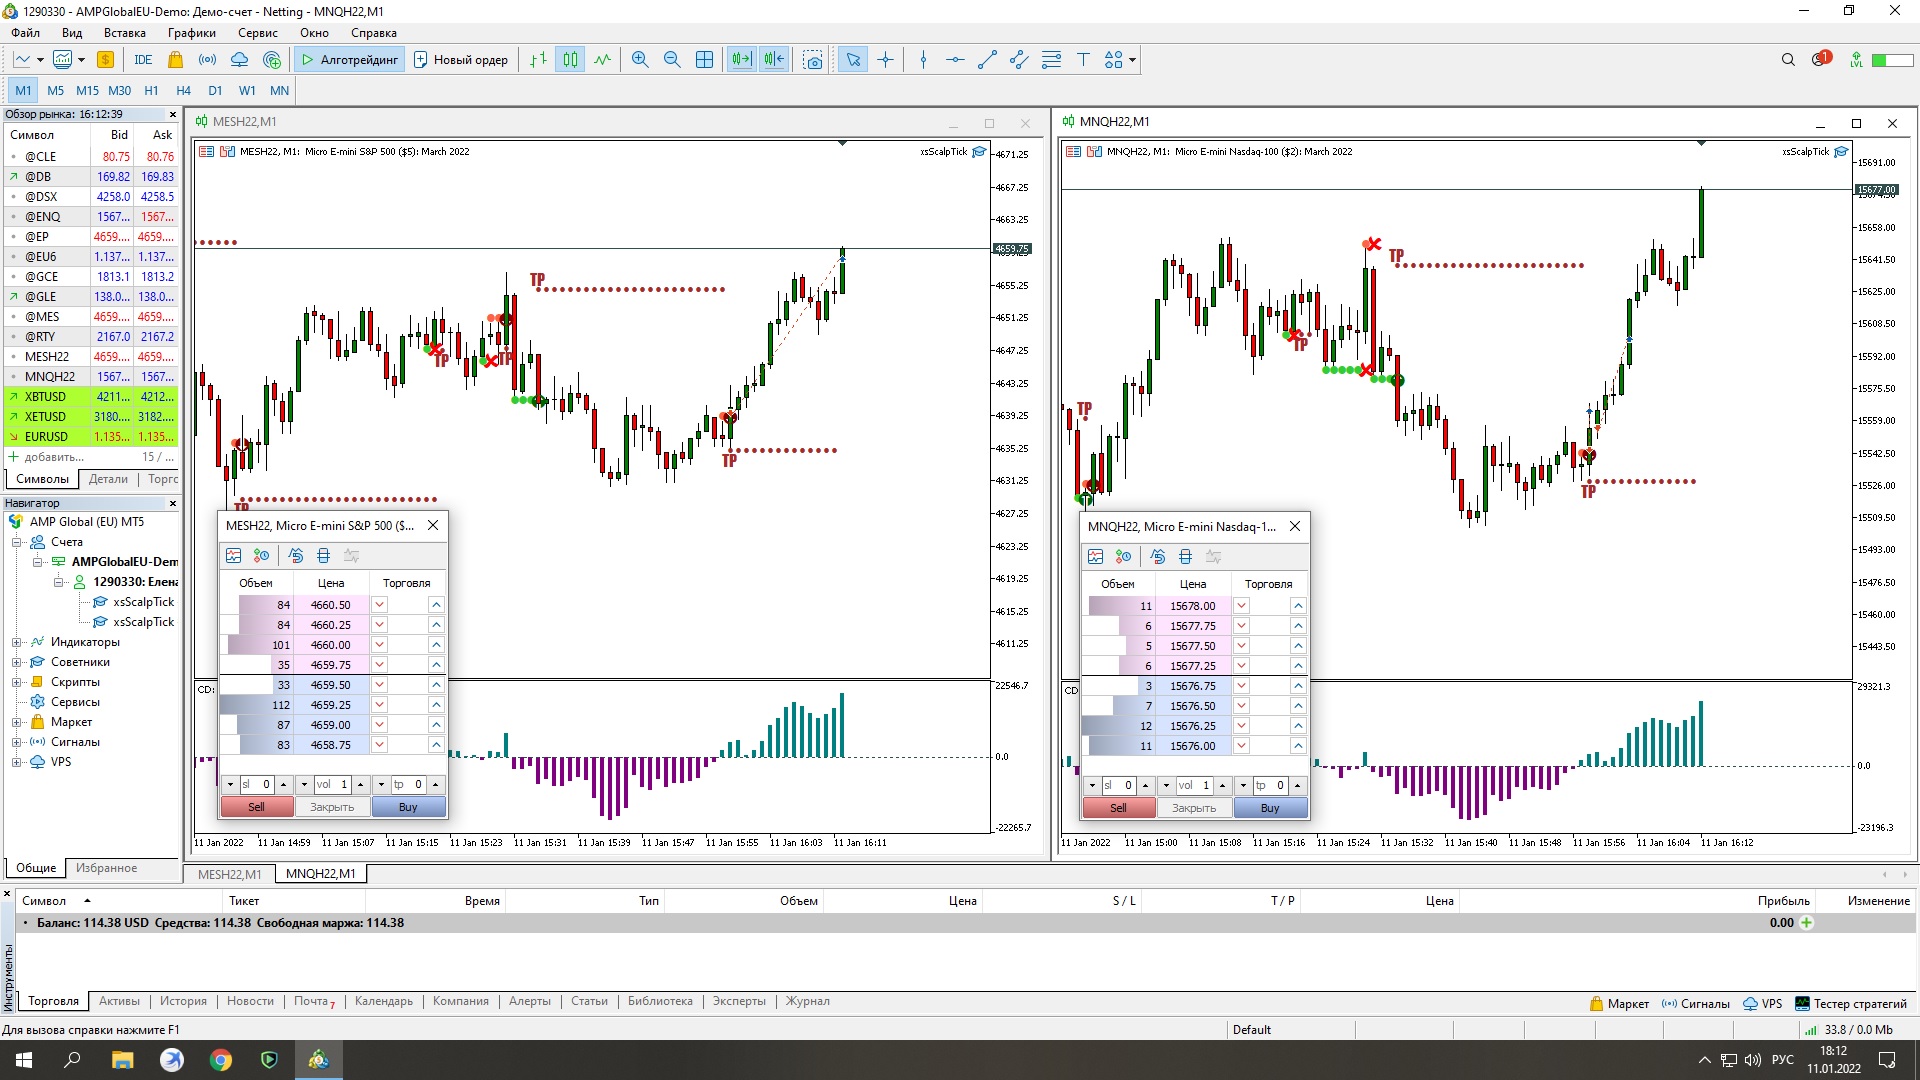
Task: Toggle chart auto-scroll to end
Action: tap(741, 60)
